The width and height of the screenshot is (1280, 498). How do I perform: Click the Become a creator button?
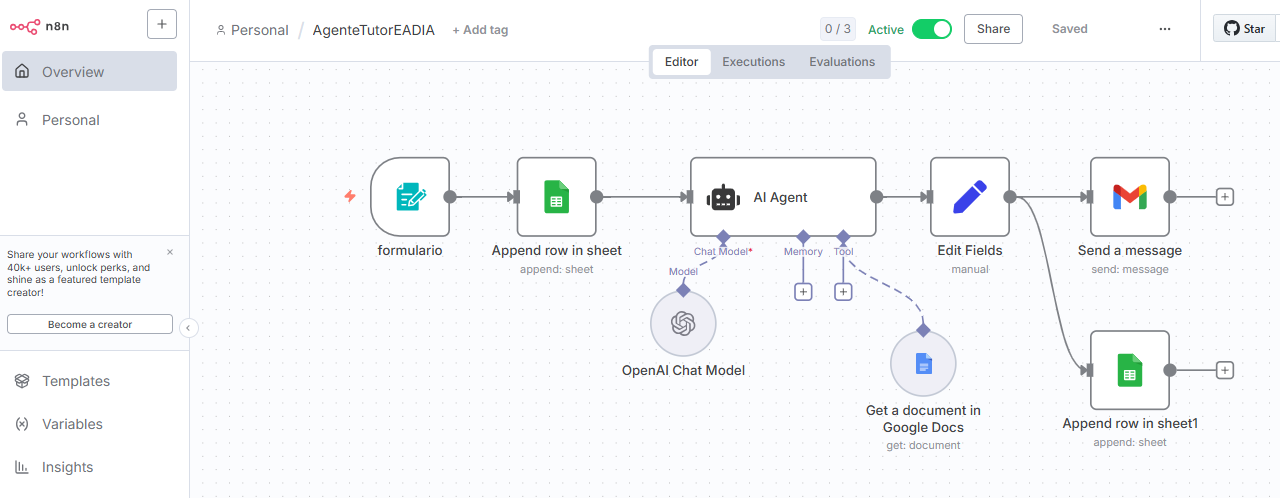90,325
